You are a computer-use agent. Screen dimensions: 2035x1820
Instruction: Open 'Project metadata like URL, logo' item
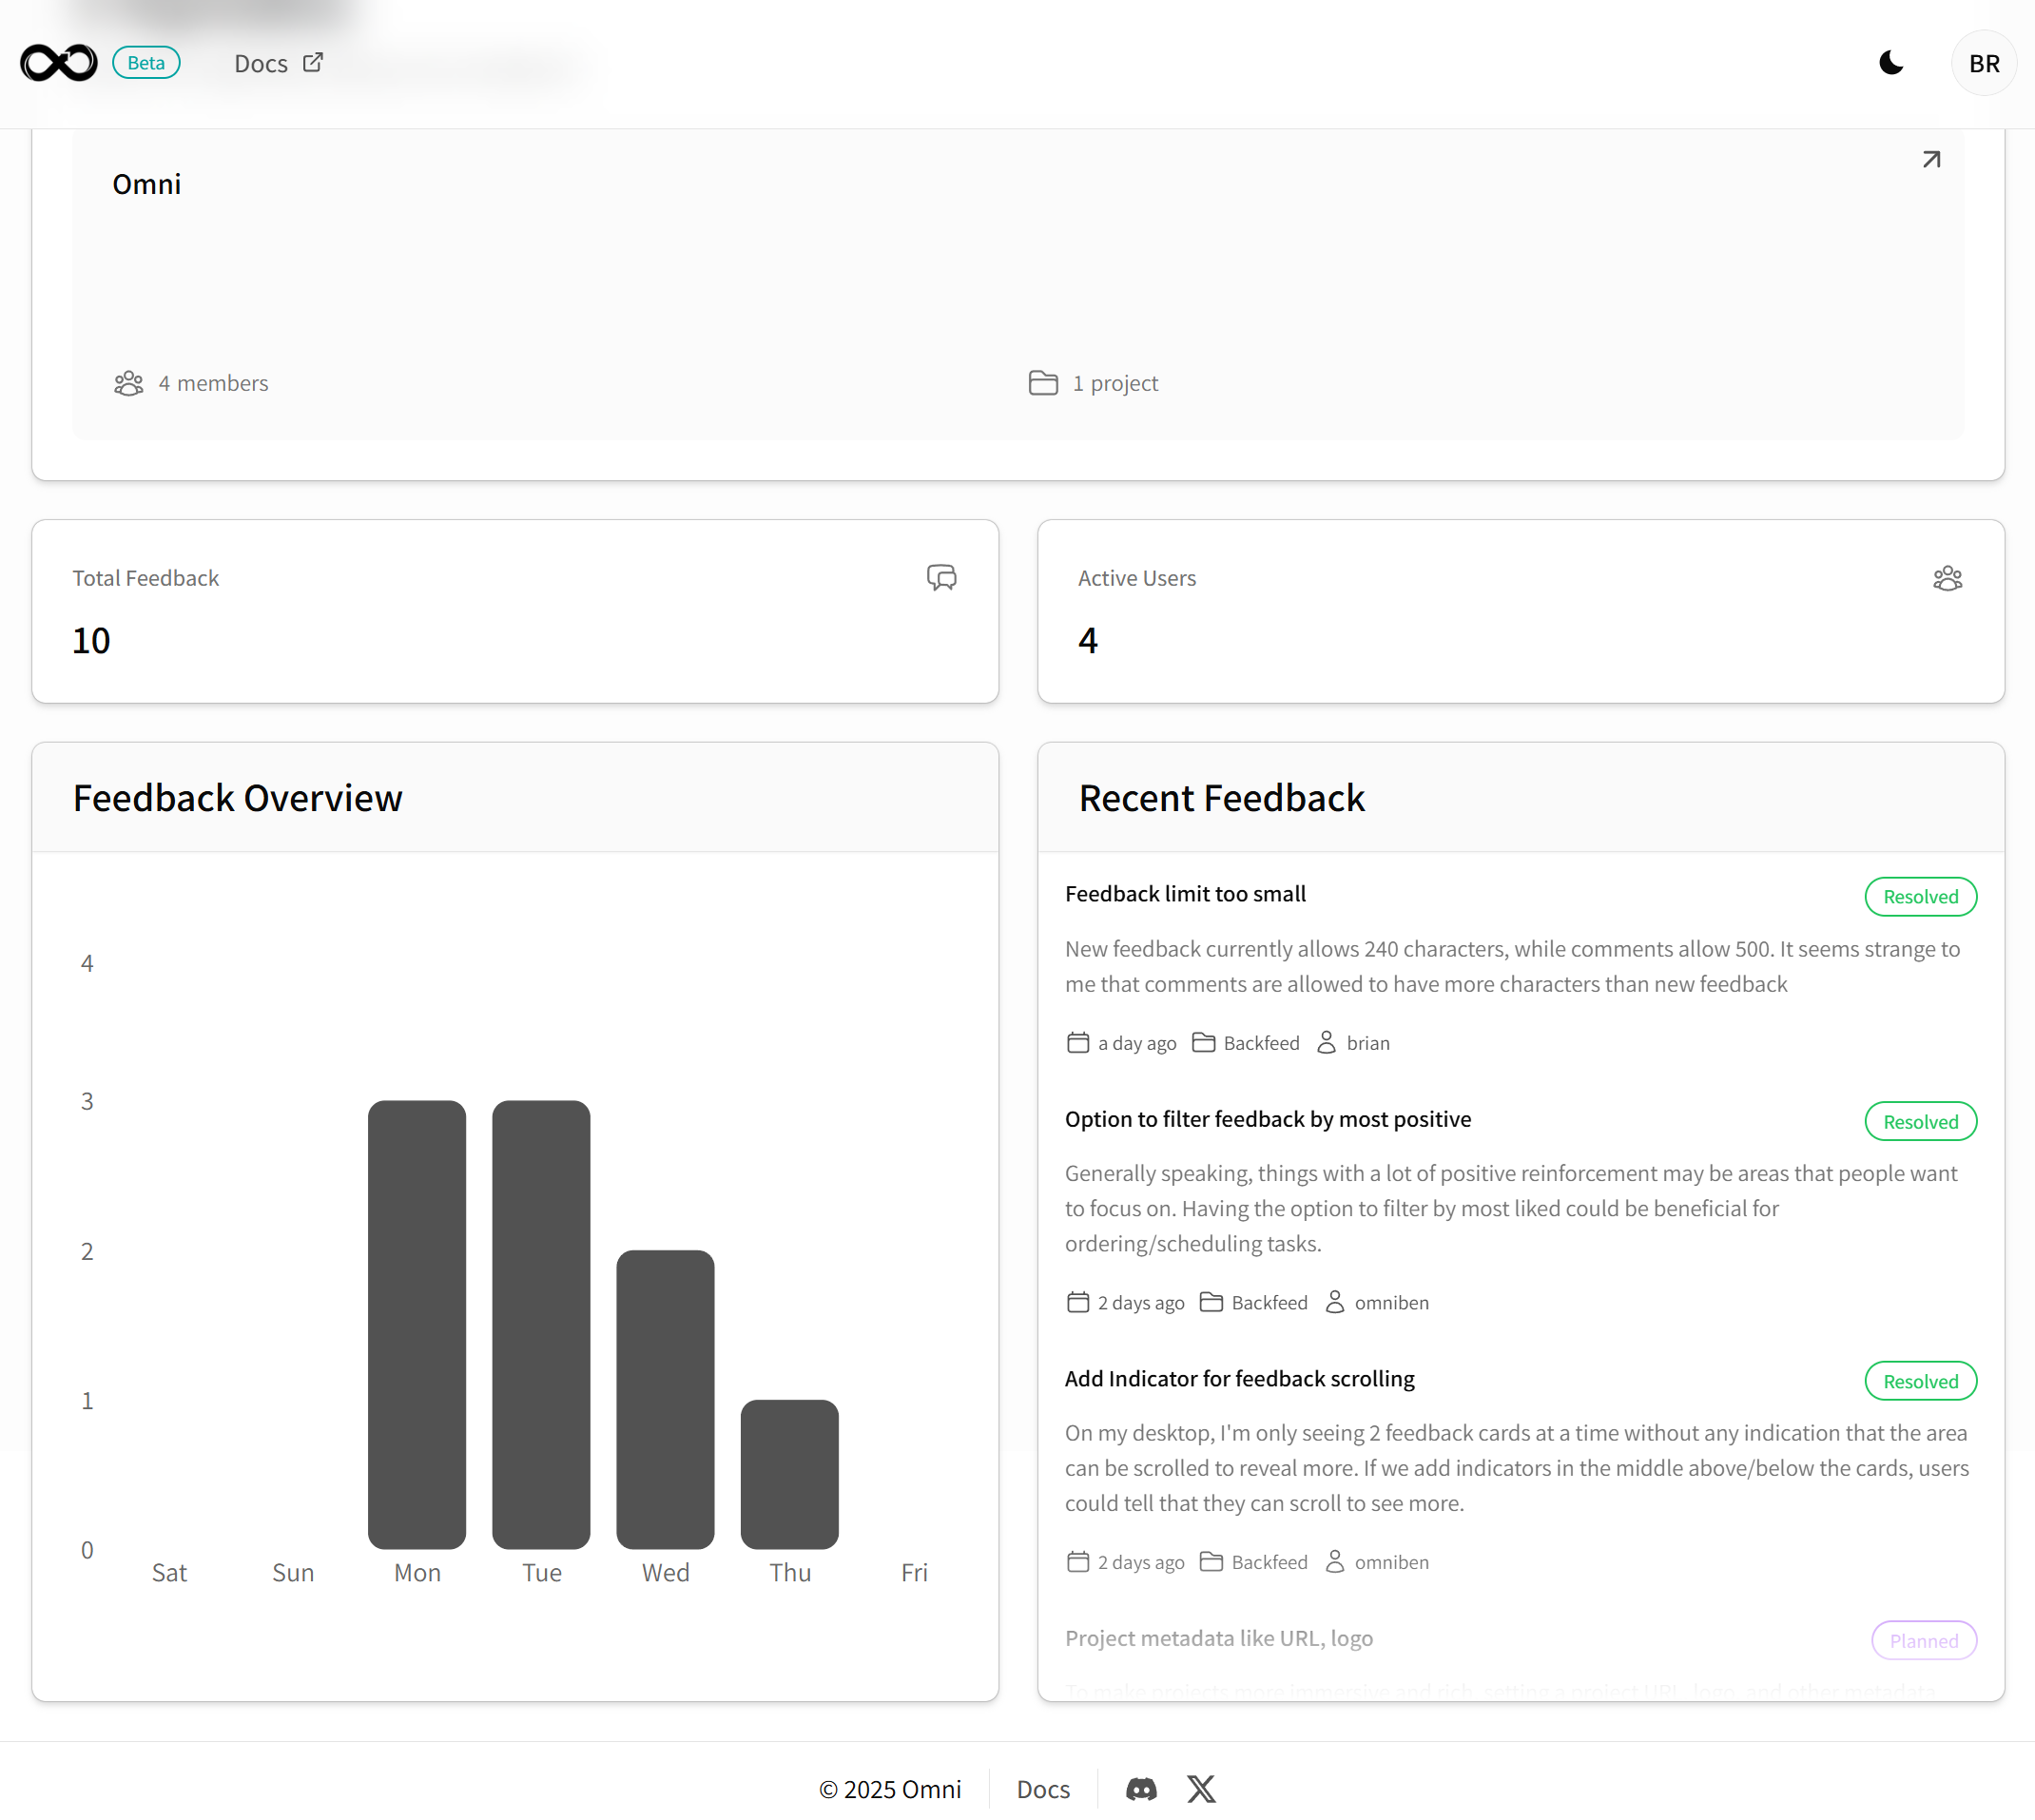click(1218, 1638)
